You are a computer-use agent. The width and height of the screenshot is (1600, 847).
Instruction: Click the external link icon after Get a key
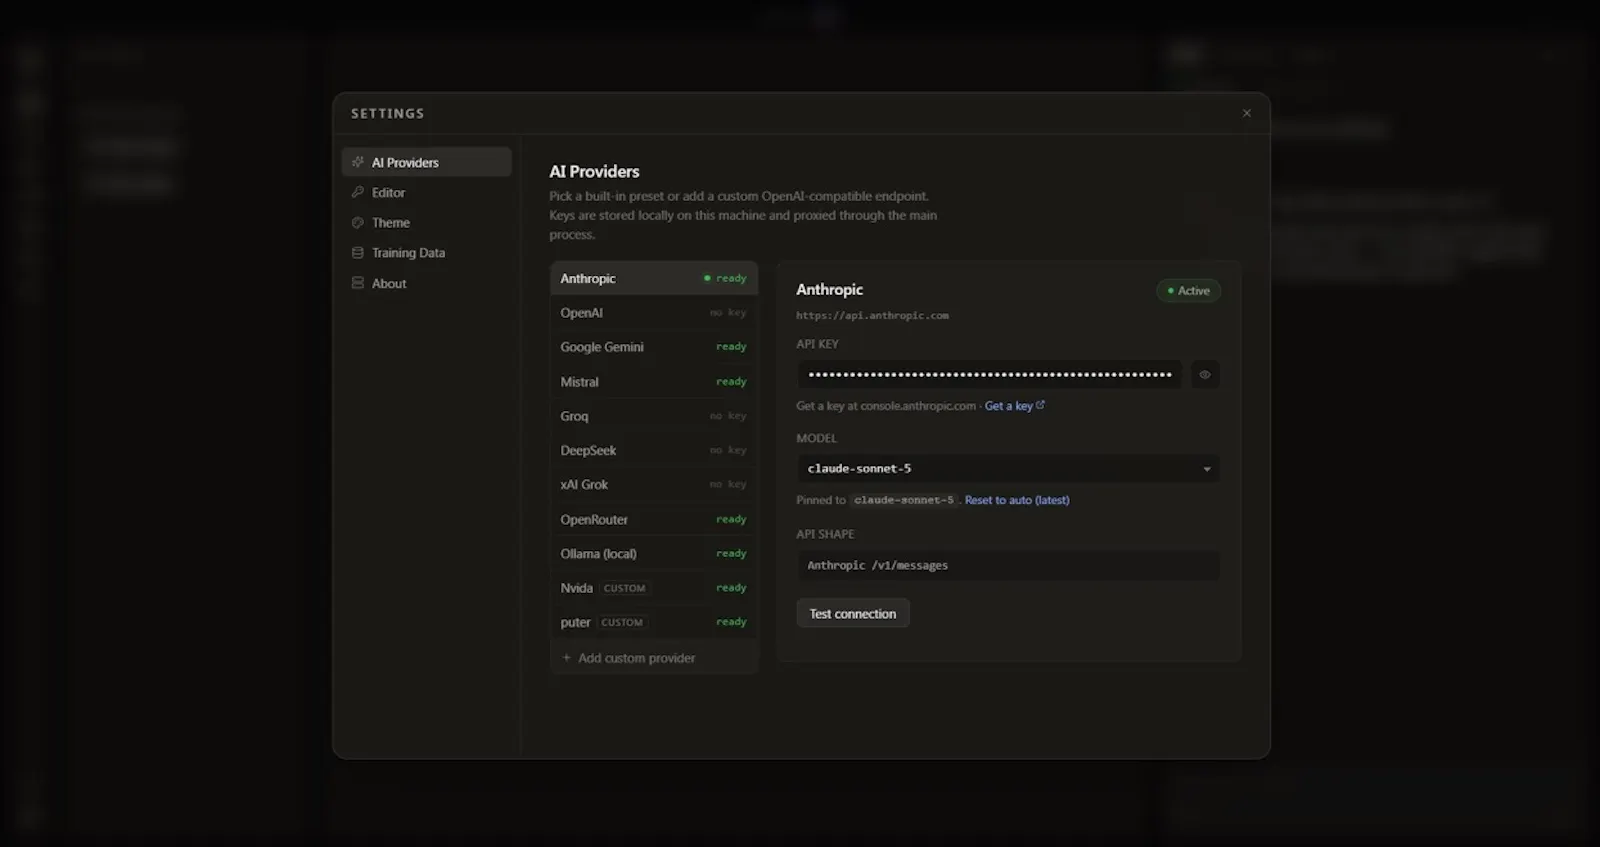[1041, 405]
